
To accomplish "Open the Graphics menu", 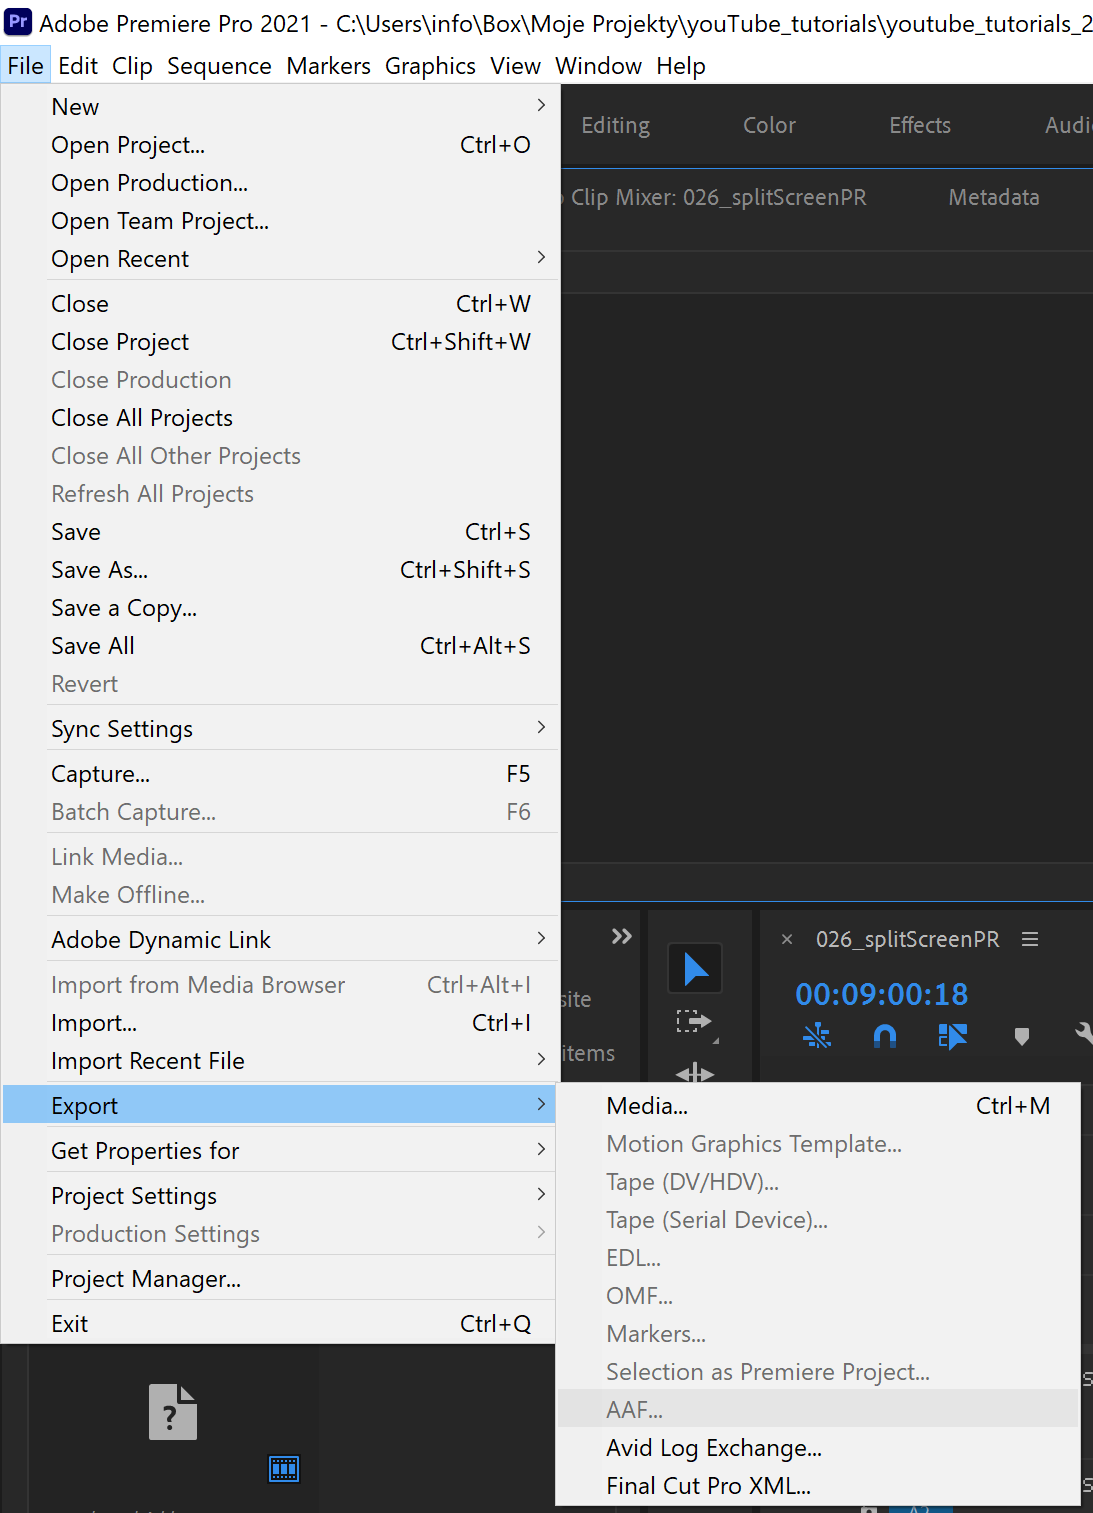I will 430,66.
